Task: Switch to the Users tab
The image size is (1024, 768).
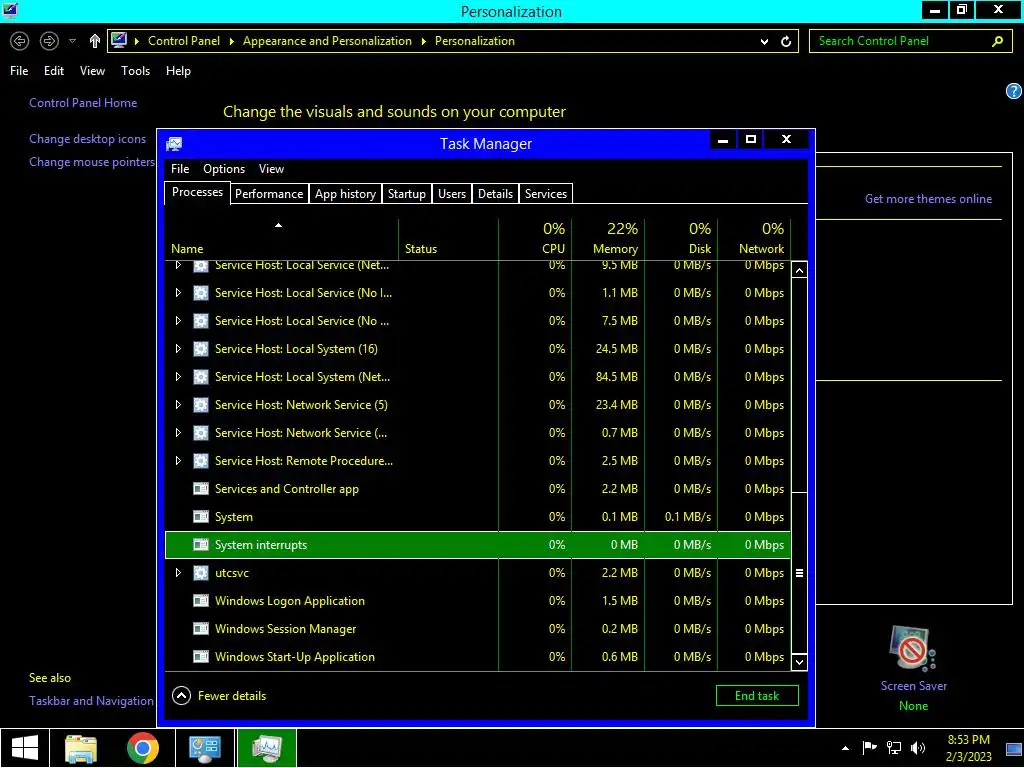Action: (452, 194)
